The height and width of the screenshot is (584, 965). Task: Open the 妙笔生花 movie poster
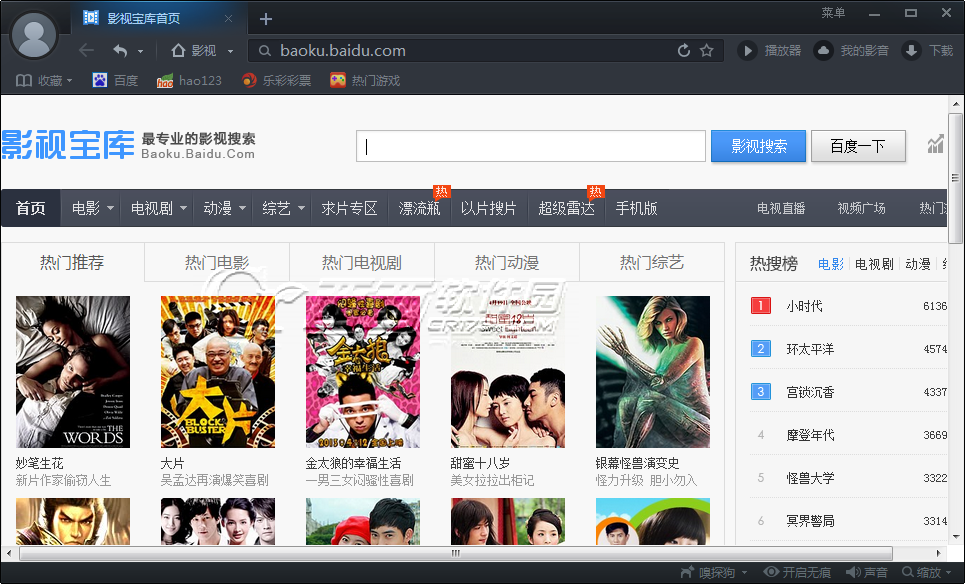73,372
